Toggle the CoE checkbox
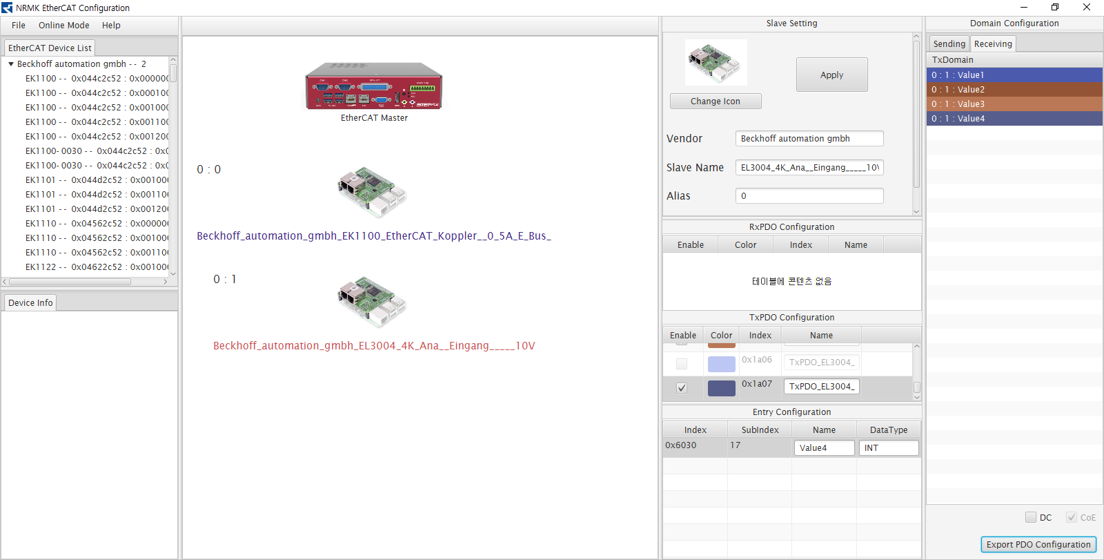This screenshot has width=1104, height=560. [1072, 518]
